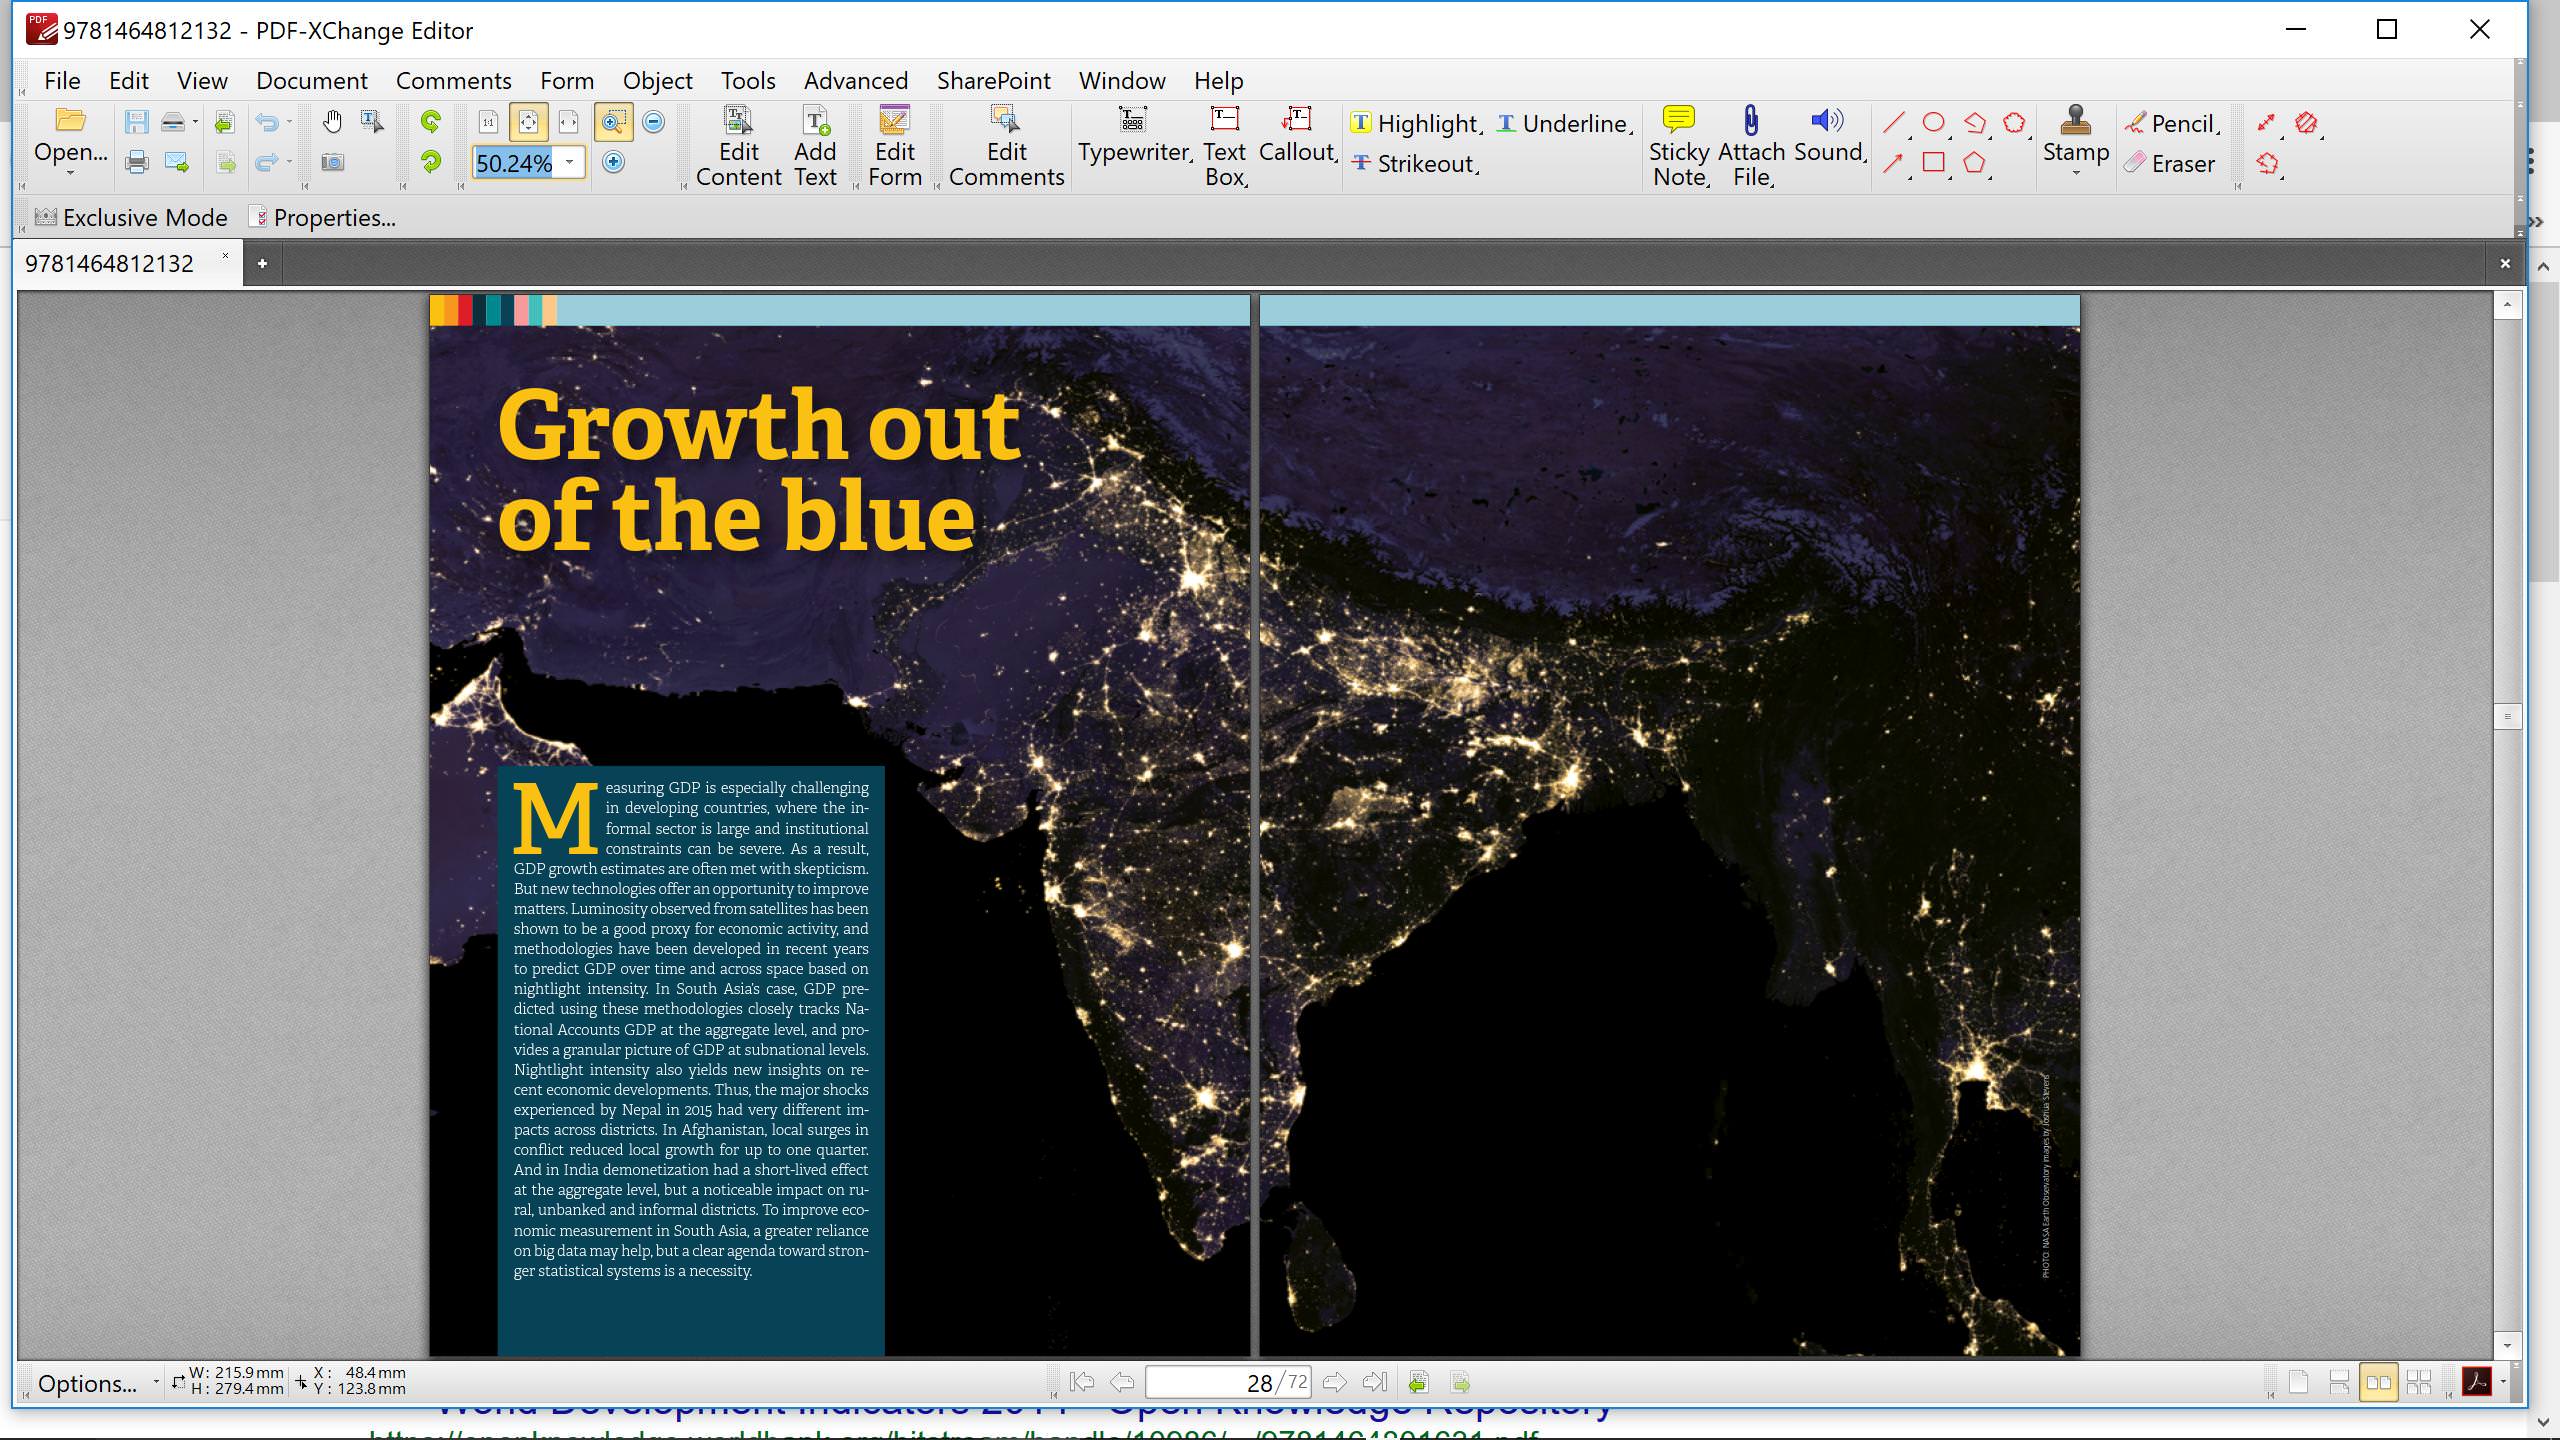The height and width of the screenshot is (1440, 2560).
Task: Click the Send by email icon
Action: point(177,162)
